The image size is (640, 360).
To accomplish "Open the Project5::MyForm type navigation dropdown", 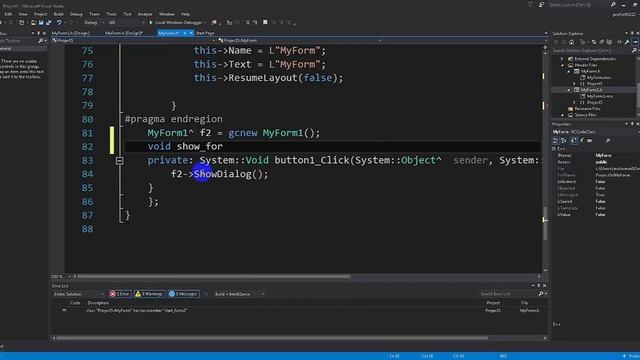I will click(300, 40).
